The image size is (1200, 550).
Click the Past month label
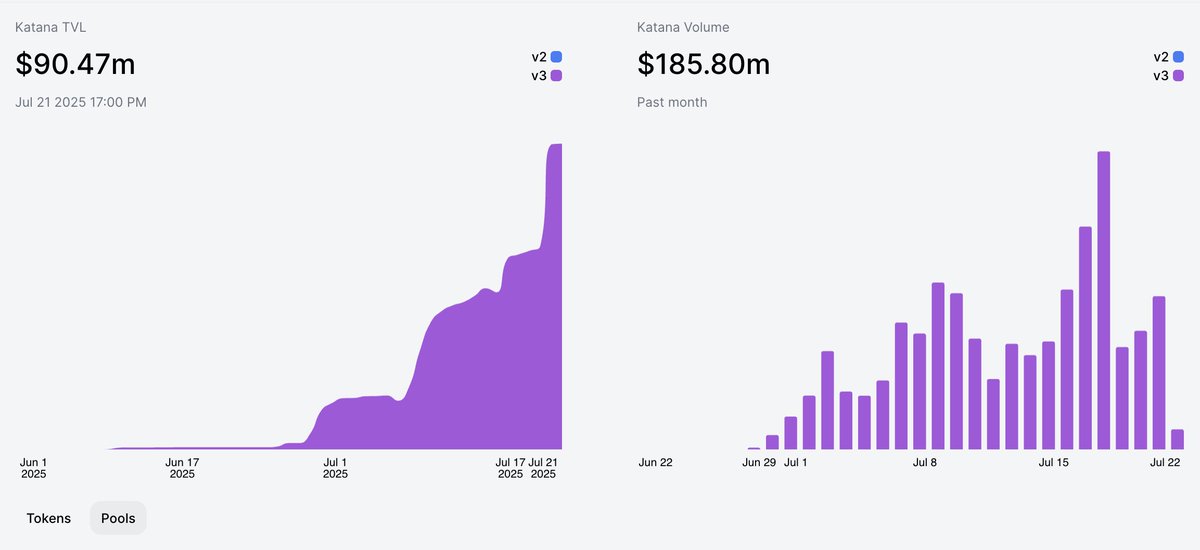tap(672, 102)
